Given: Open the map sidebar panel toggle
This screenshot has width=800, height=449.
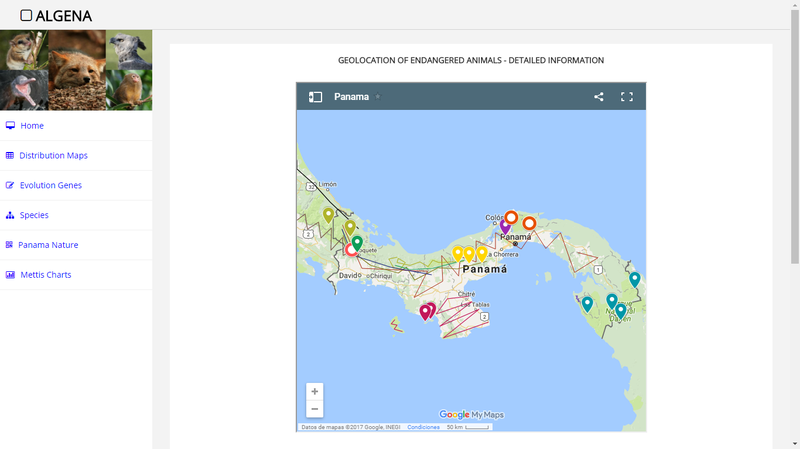Looking at the screenshot, I should [315, 97].
